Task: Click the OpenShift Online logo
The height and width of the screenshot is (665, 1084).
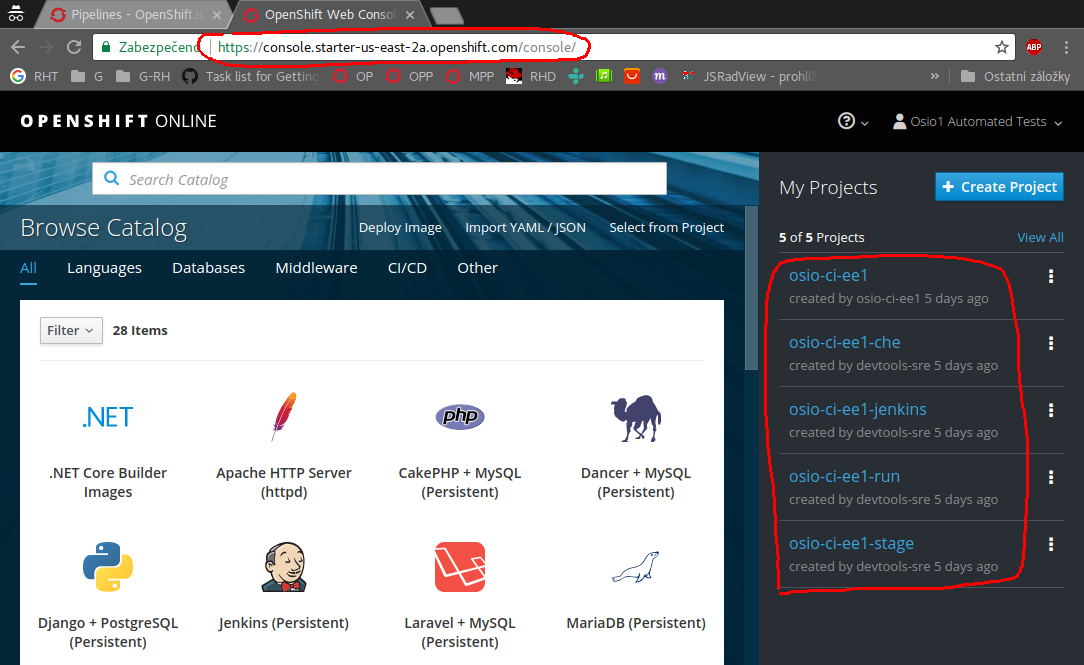Action: tap(118, 122)
